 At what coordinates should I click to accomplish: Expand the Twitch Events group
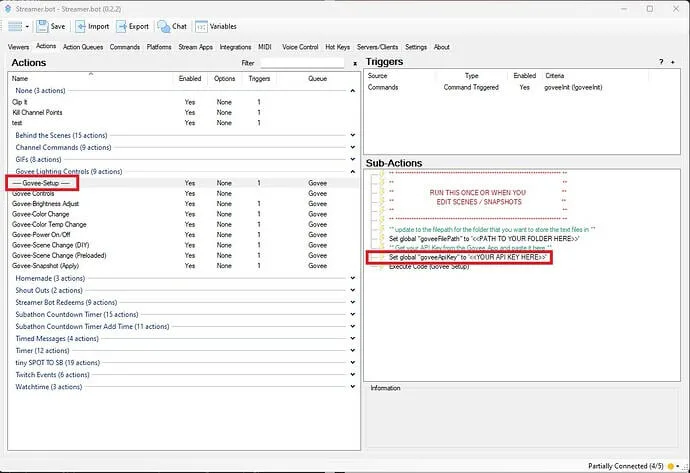(x=352, y=374)
